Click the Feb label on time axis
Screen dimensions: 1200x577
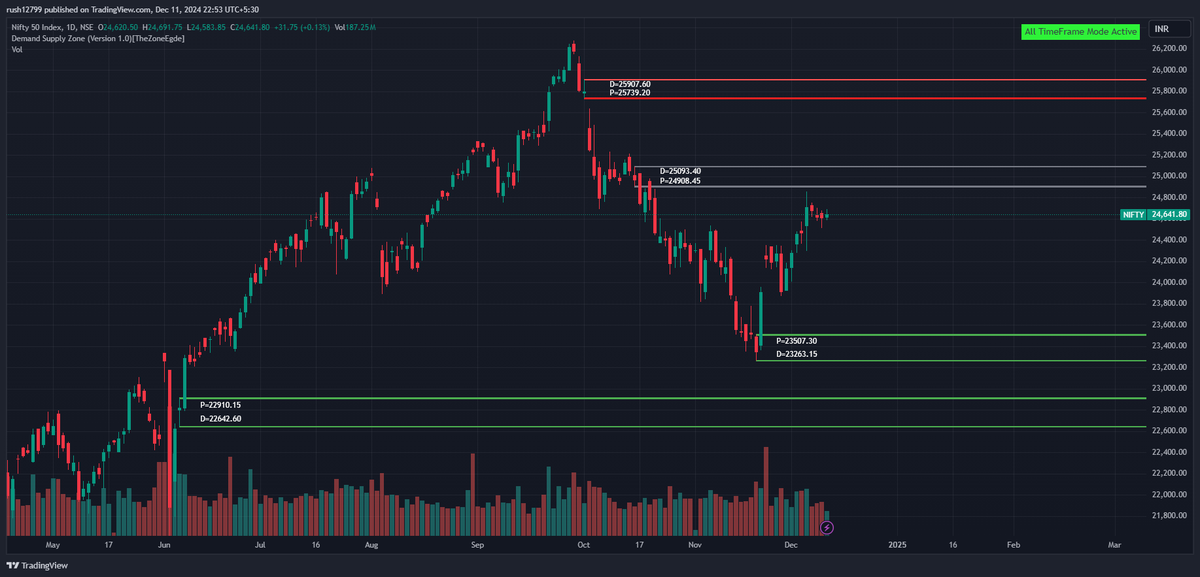click(1013, 546)
